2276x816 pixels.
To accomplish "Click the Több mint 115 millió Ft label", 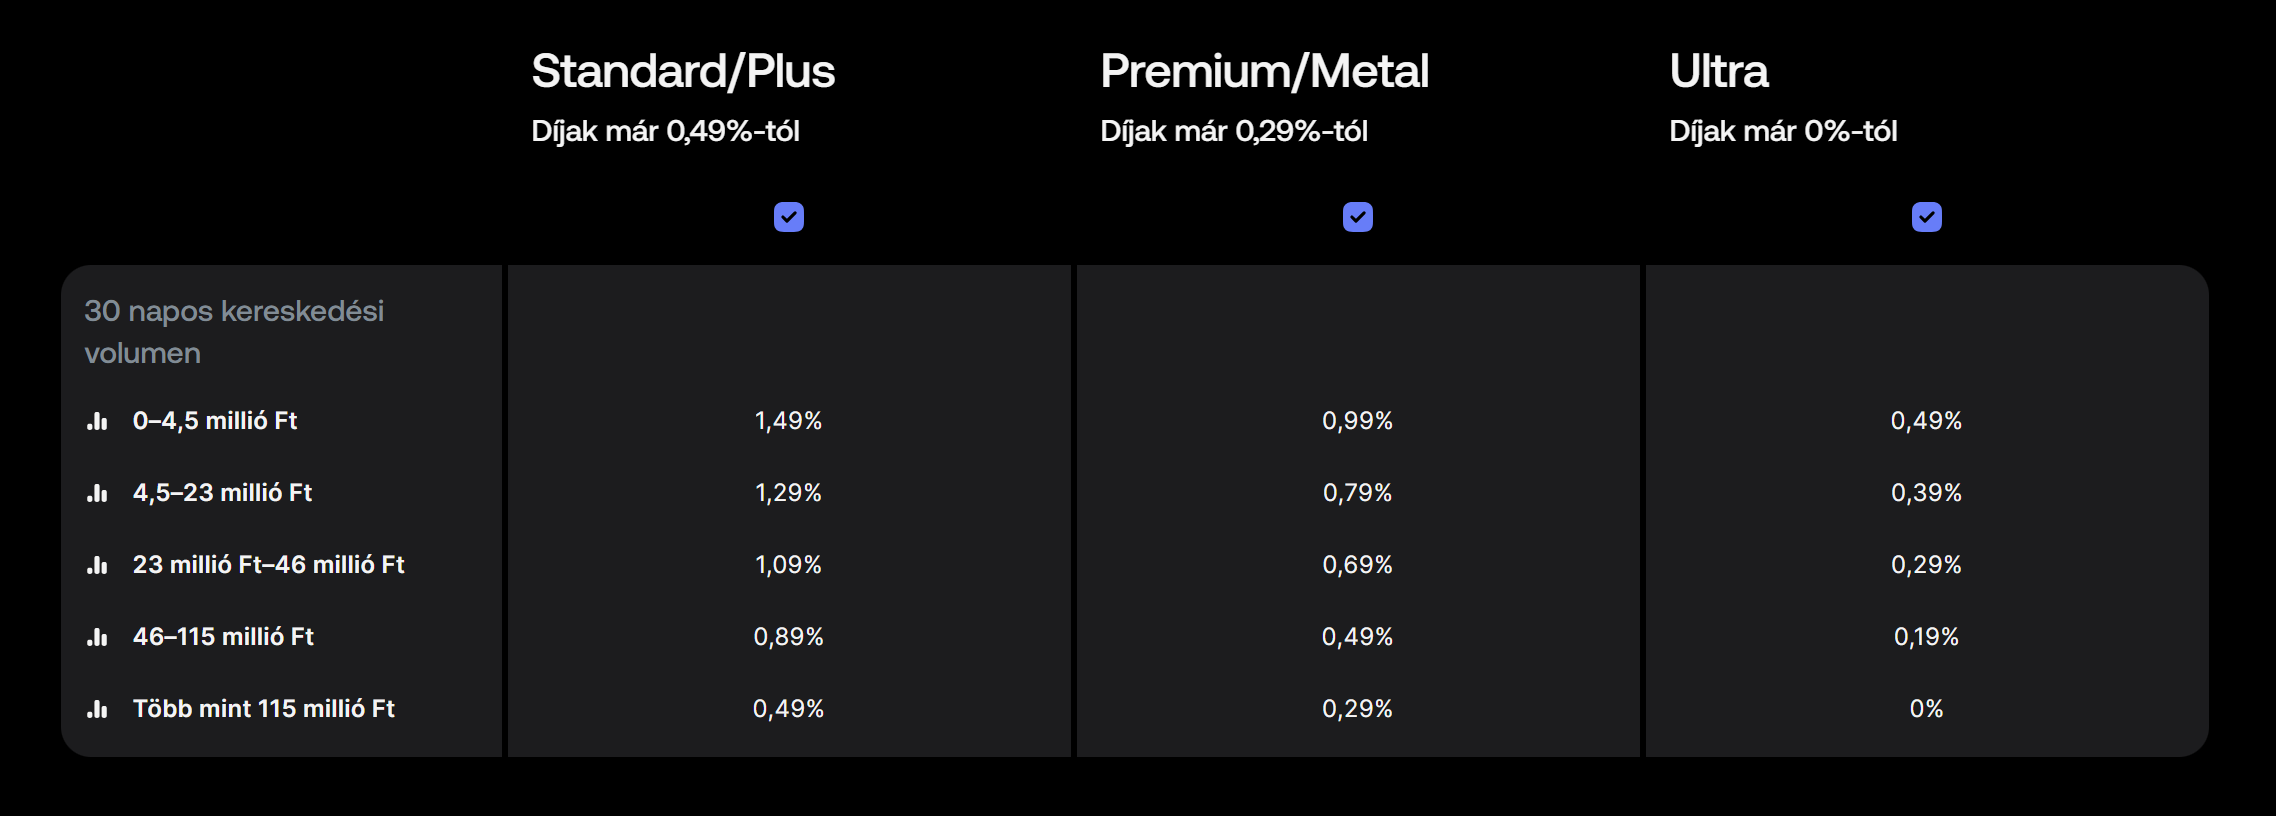I will pos(264,709).
